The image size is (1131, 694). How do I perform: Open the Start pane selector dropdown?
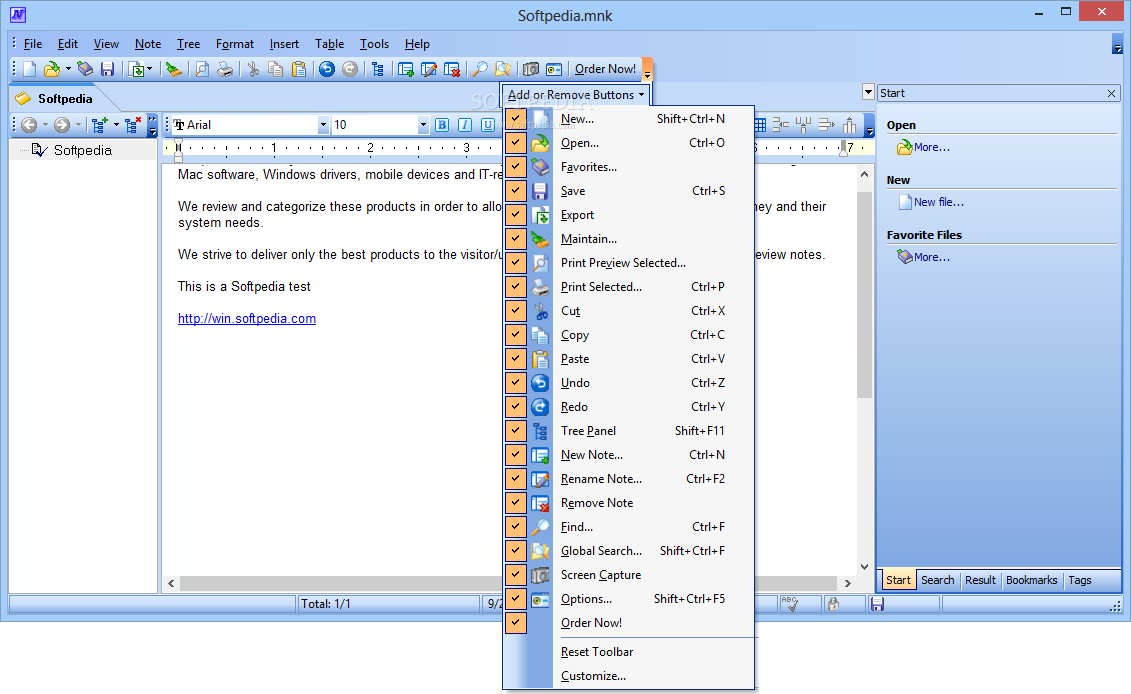point(868,92)
